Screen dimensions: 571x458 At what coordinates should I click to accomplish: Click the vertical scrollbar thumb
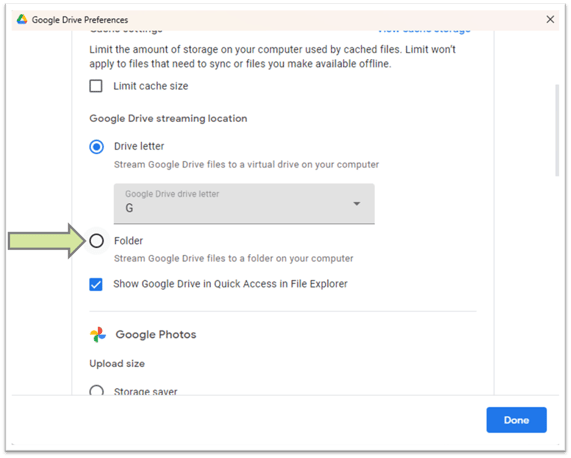[556, 130]
